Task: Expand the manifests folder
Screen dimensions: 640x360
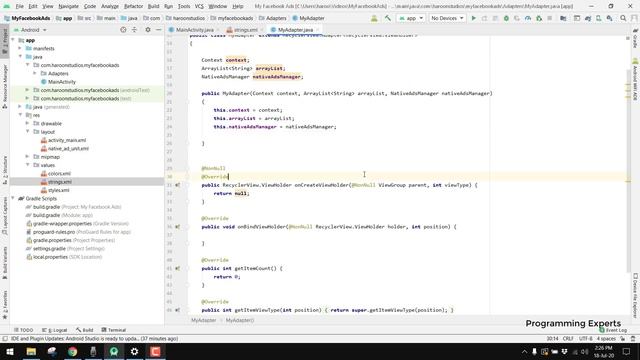Action: click(20, 49)
